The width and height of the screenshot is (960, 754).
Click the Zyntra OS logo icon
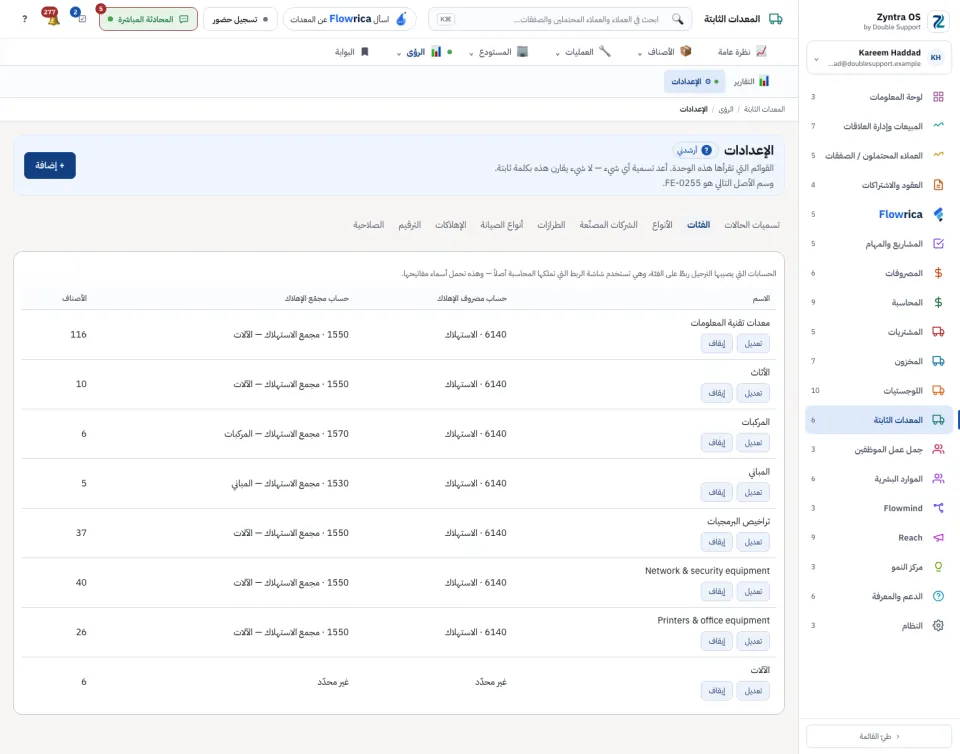tap(938, 21)
